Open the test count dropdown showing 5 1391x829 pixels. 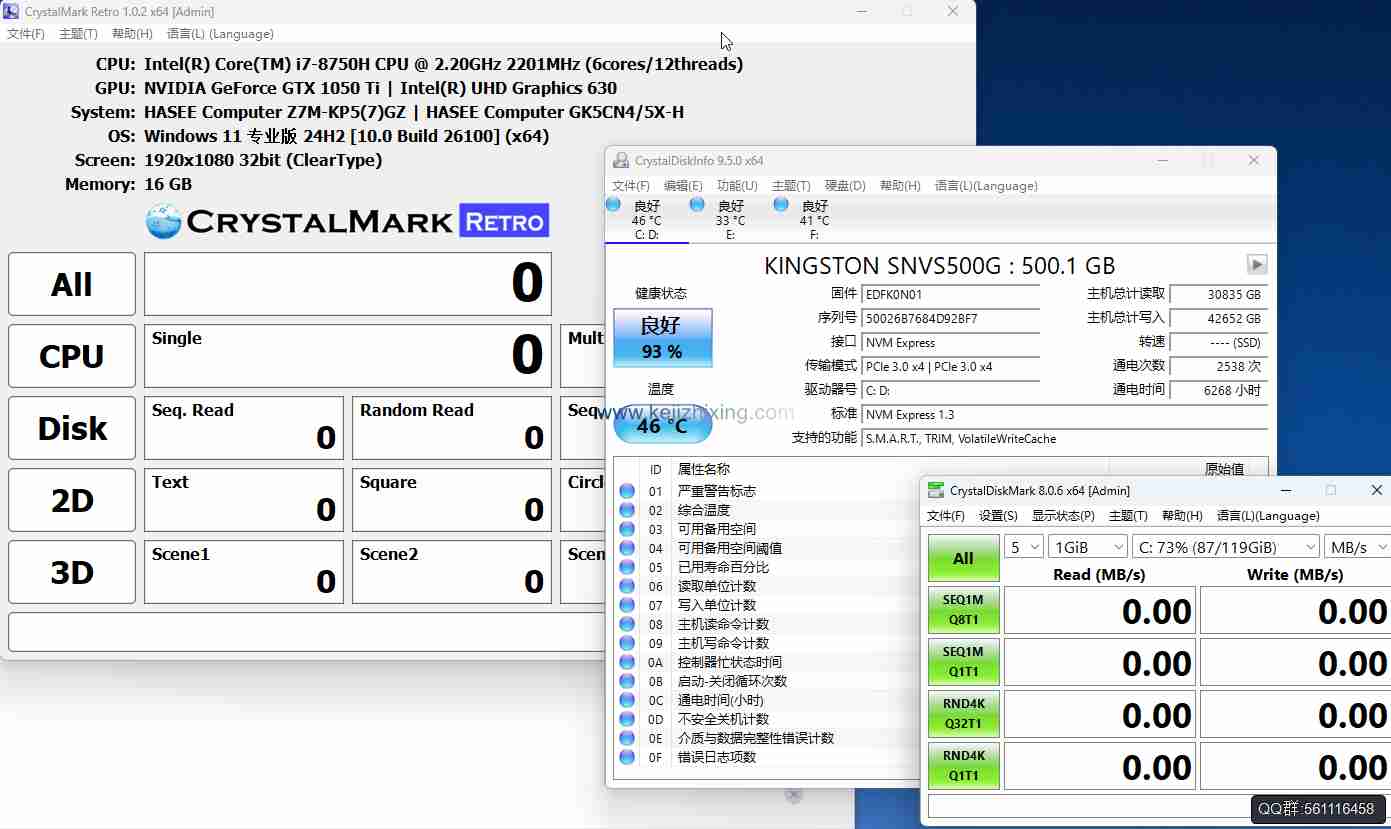[1023, 547]
